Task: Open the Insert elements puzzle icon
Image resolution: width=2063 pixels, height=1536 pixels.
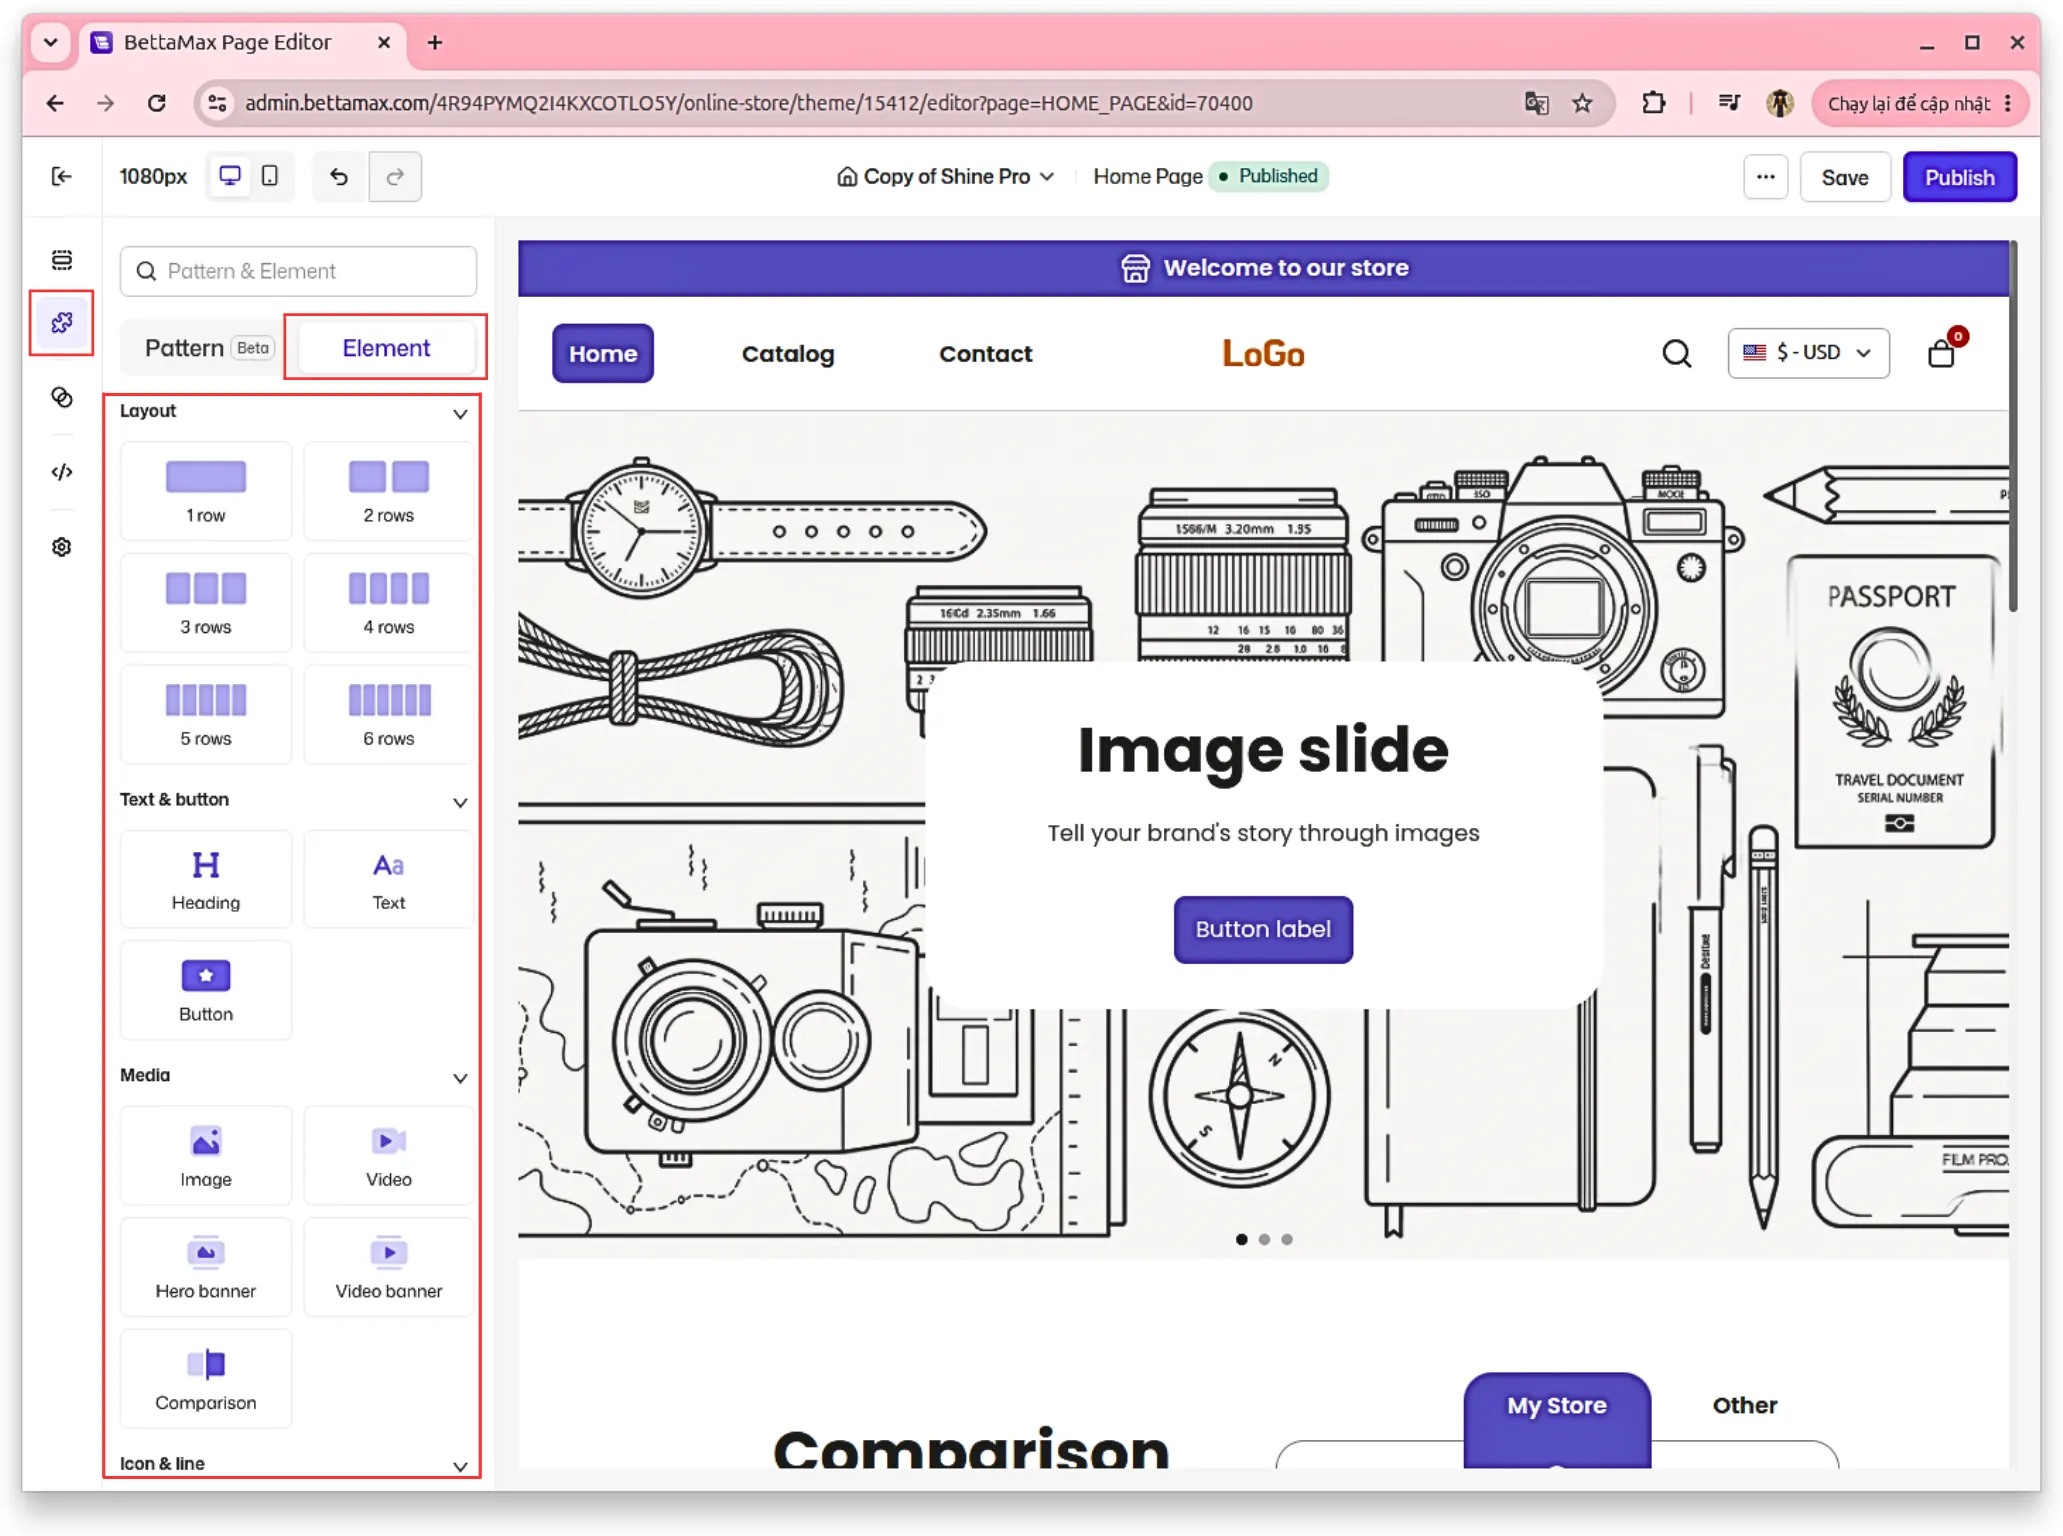Action: [62, 322]
